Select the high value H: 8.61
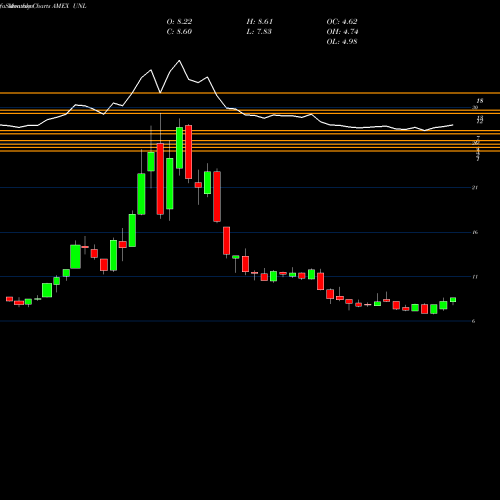 259,22
